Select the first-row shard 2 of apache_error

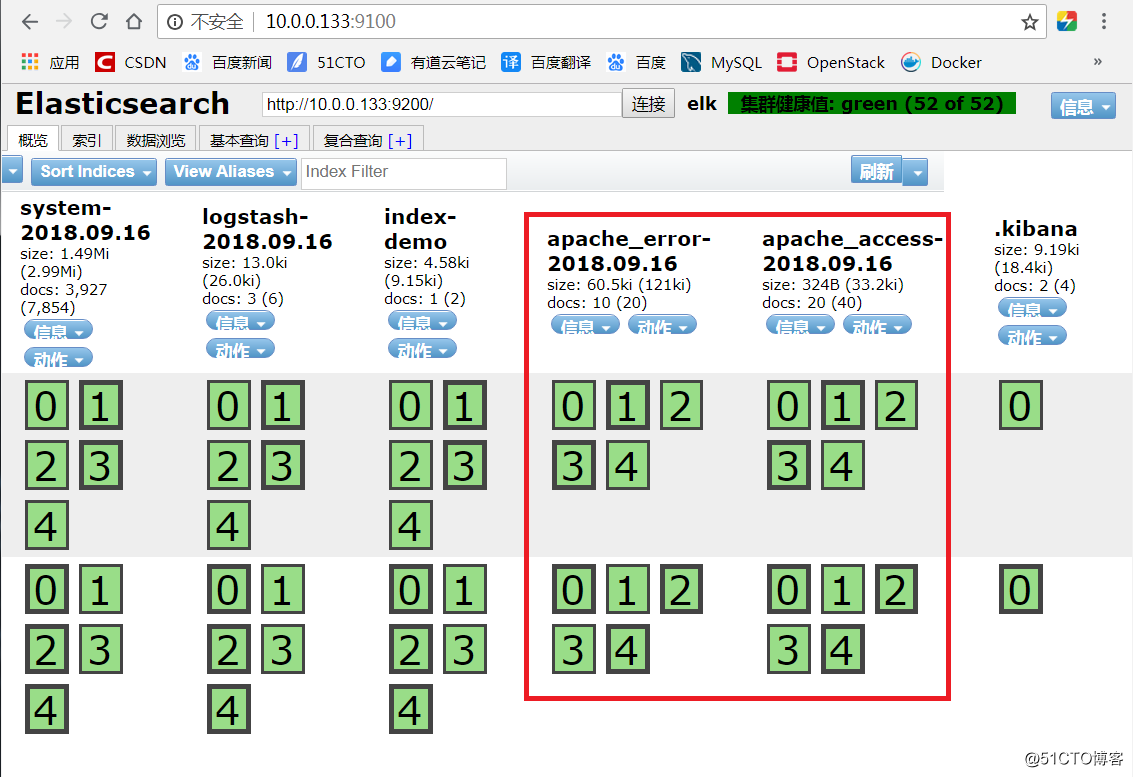coord(681,405)
